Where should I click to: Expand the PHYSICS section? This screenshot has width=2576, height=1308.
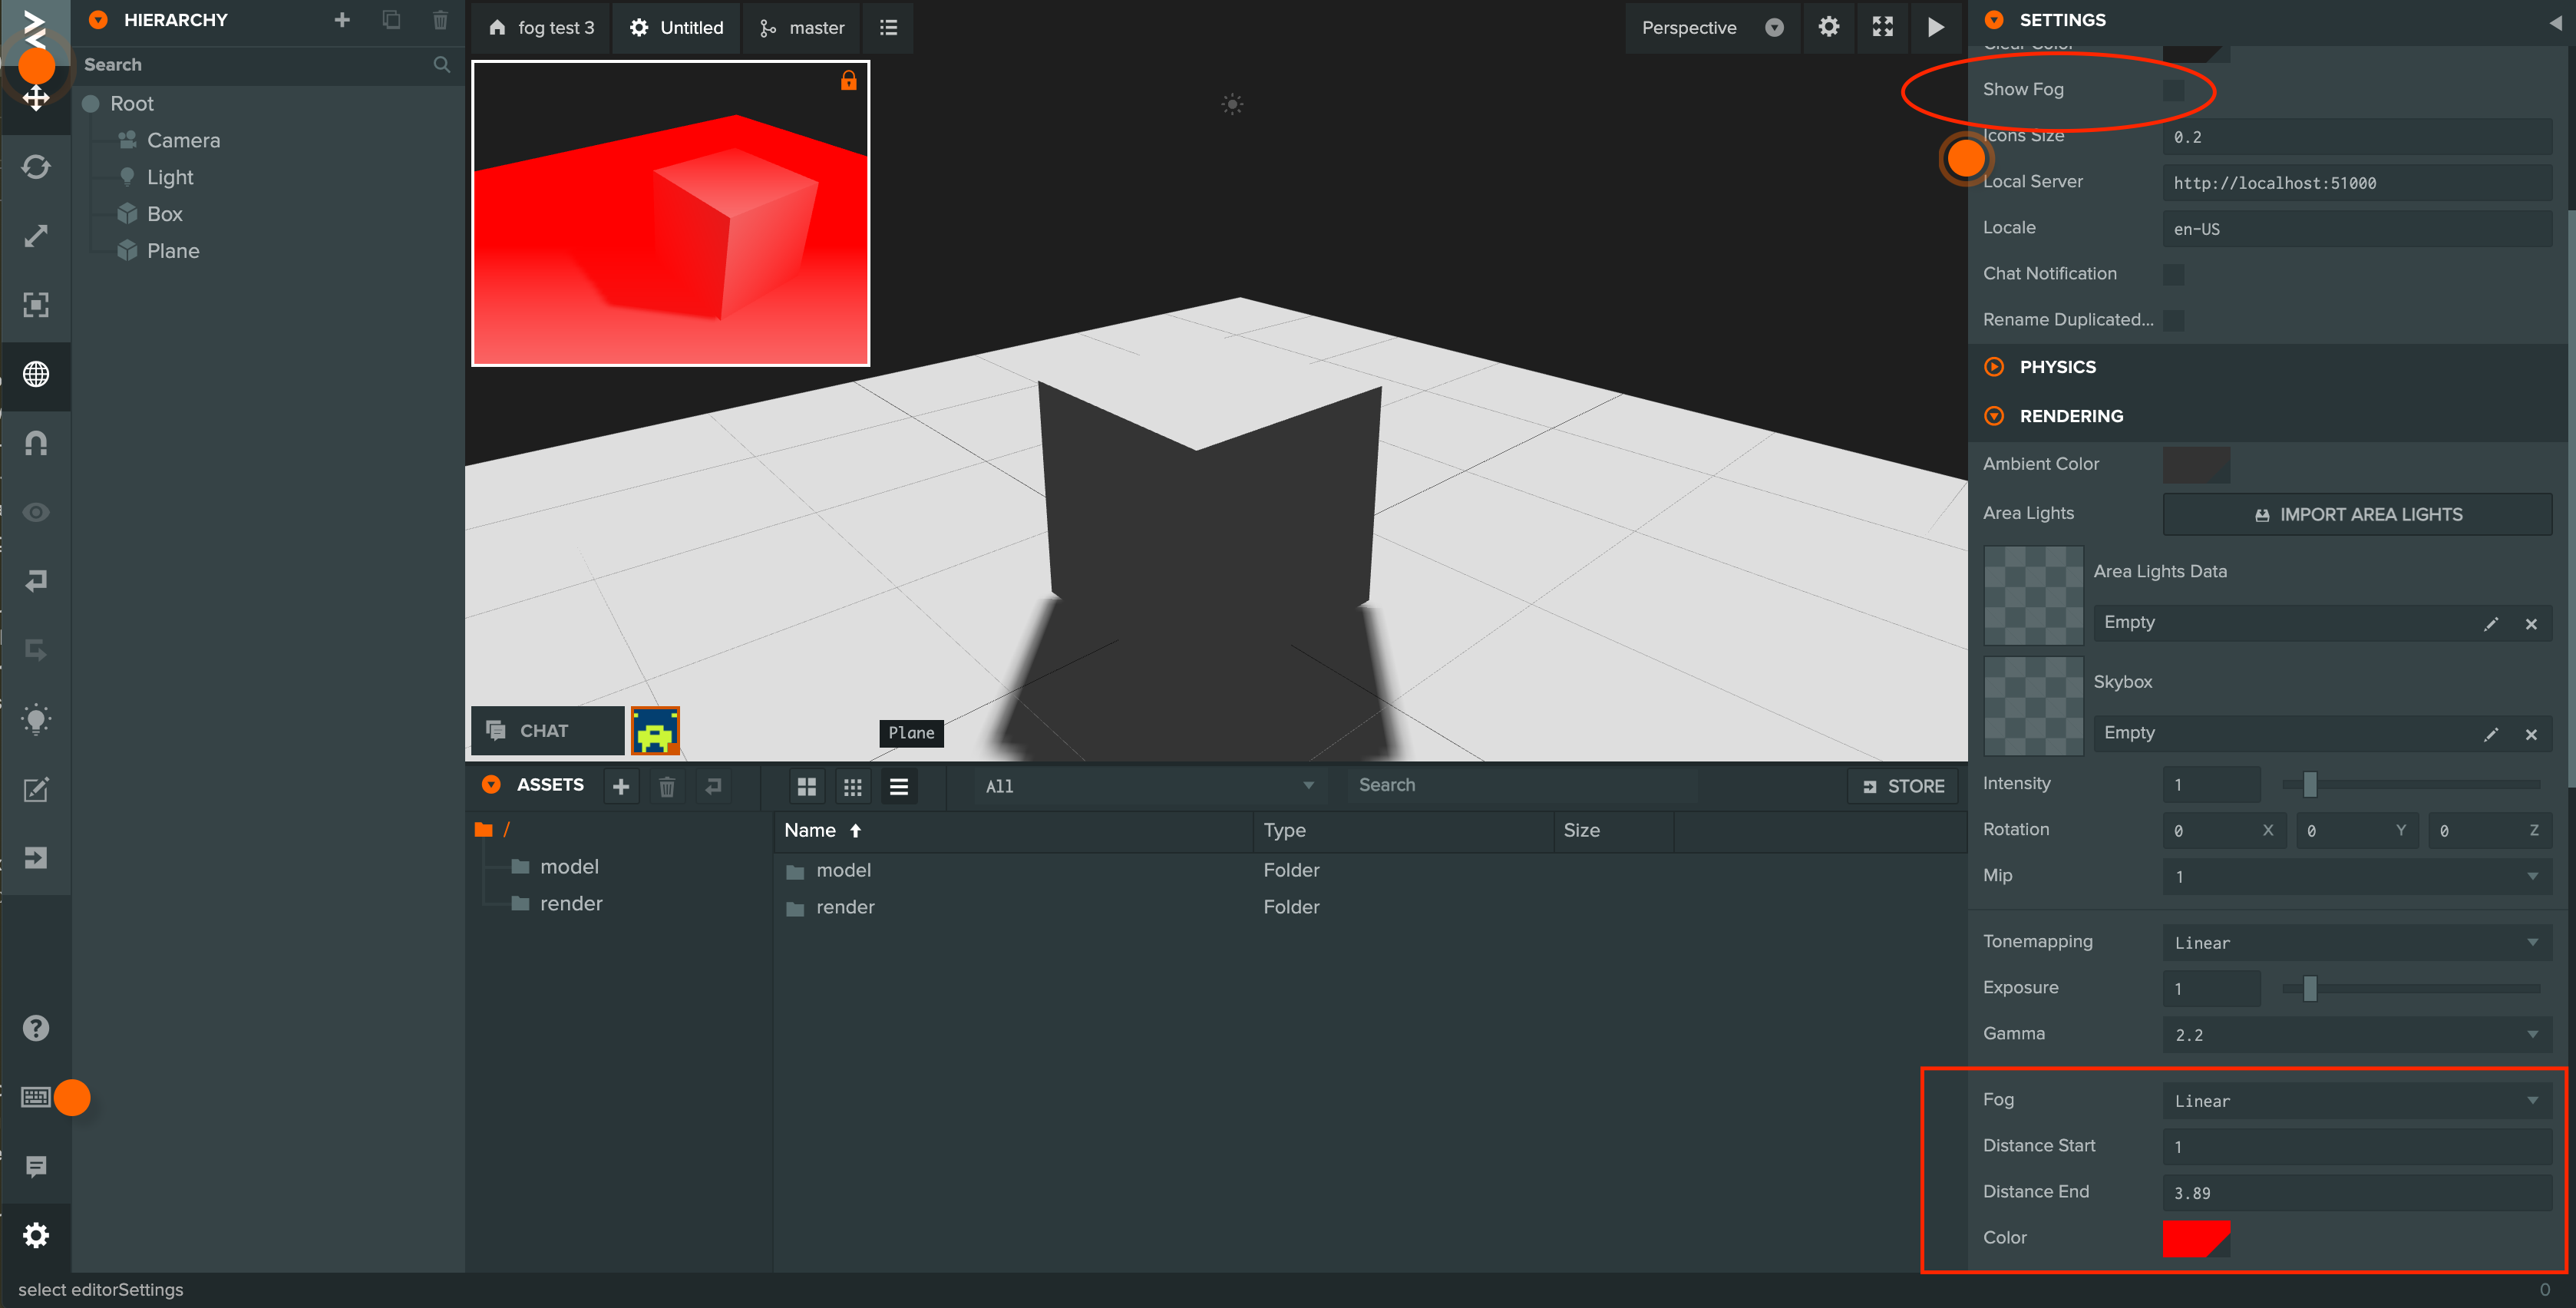pyautogui.click(x=1995, y=366)
